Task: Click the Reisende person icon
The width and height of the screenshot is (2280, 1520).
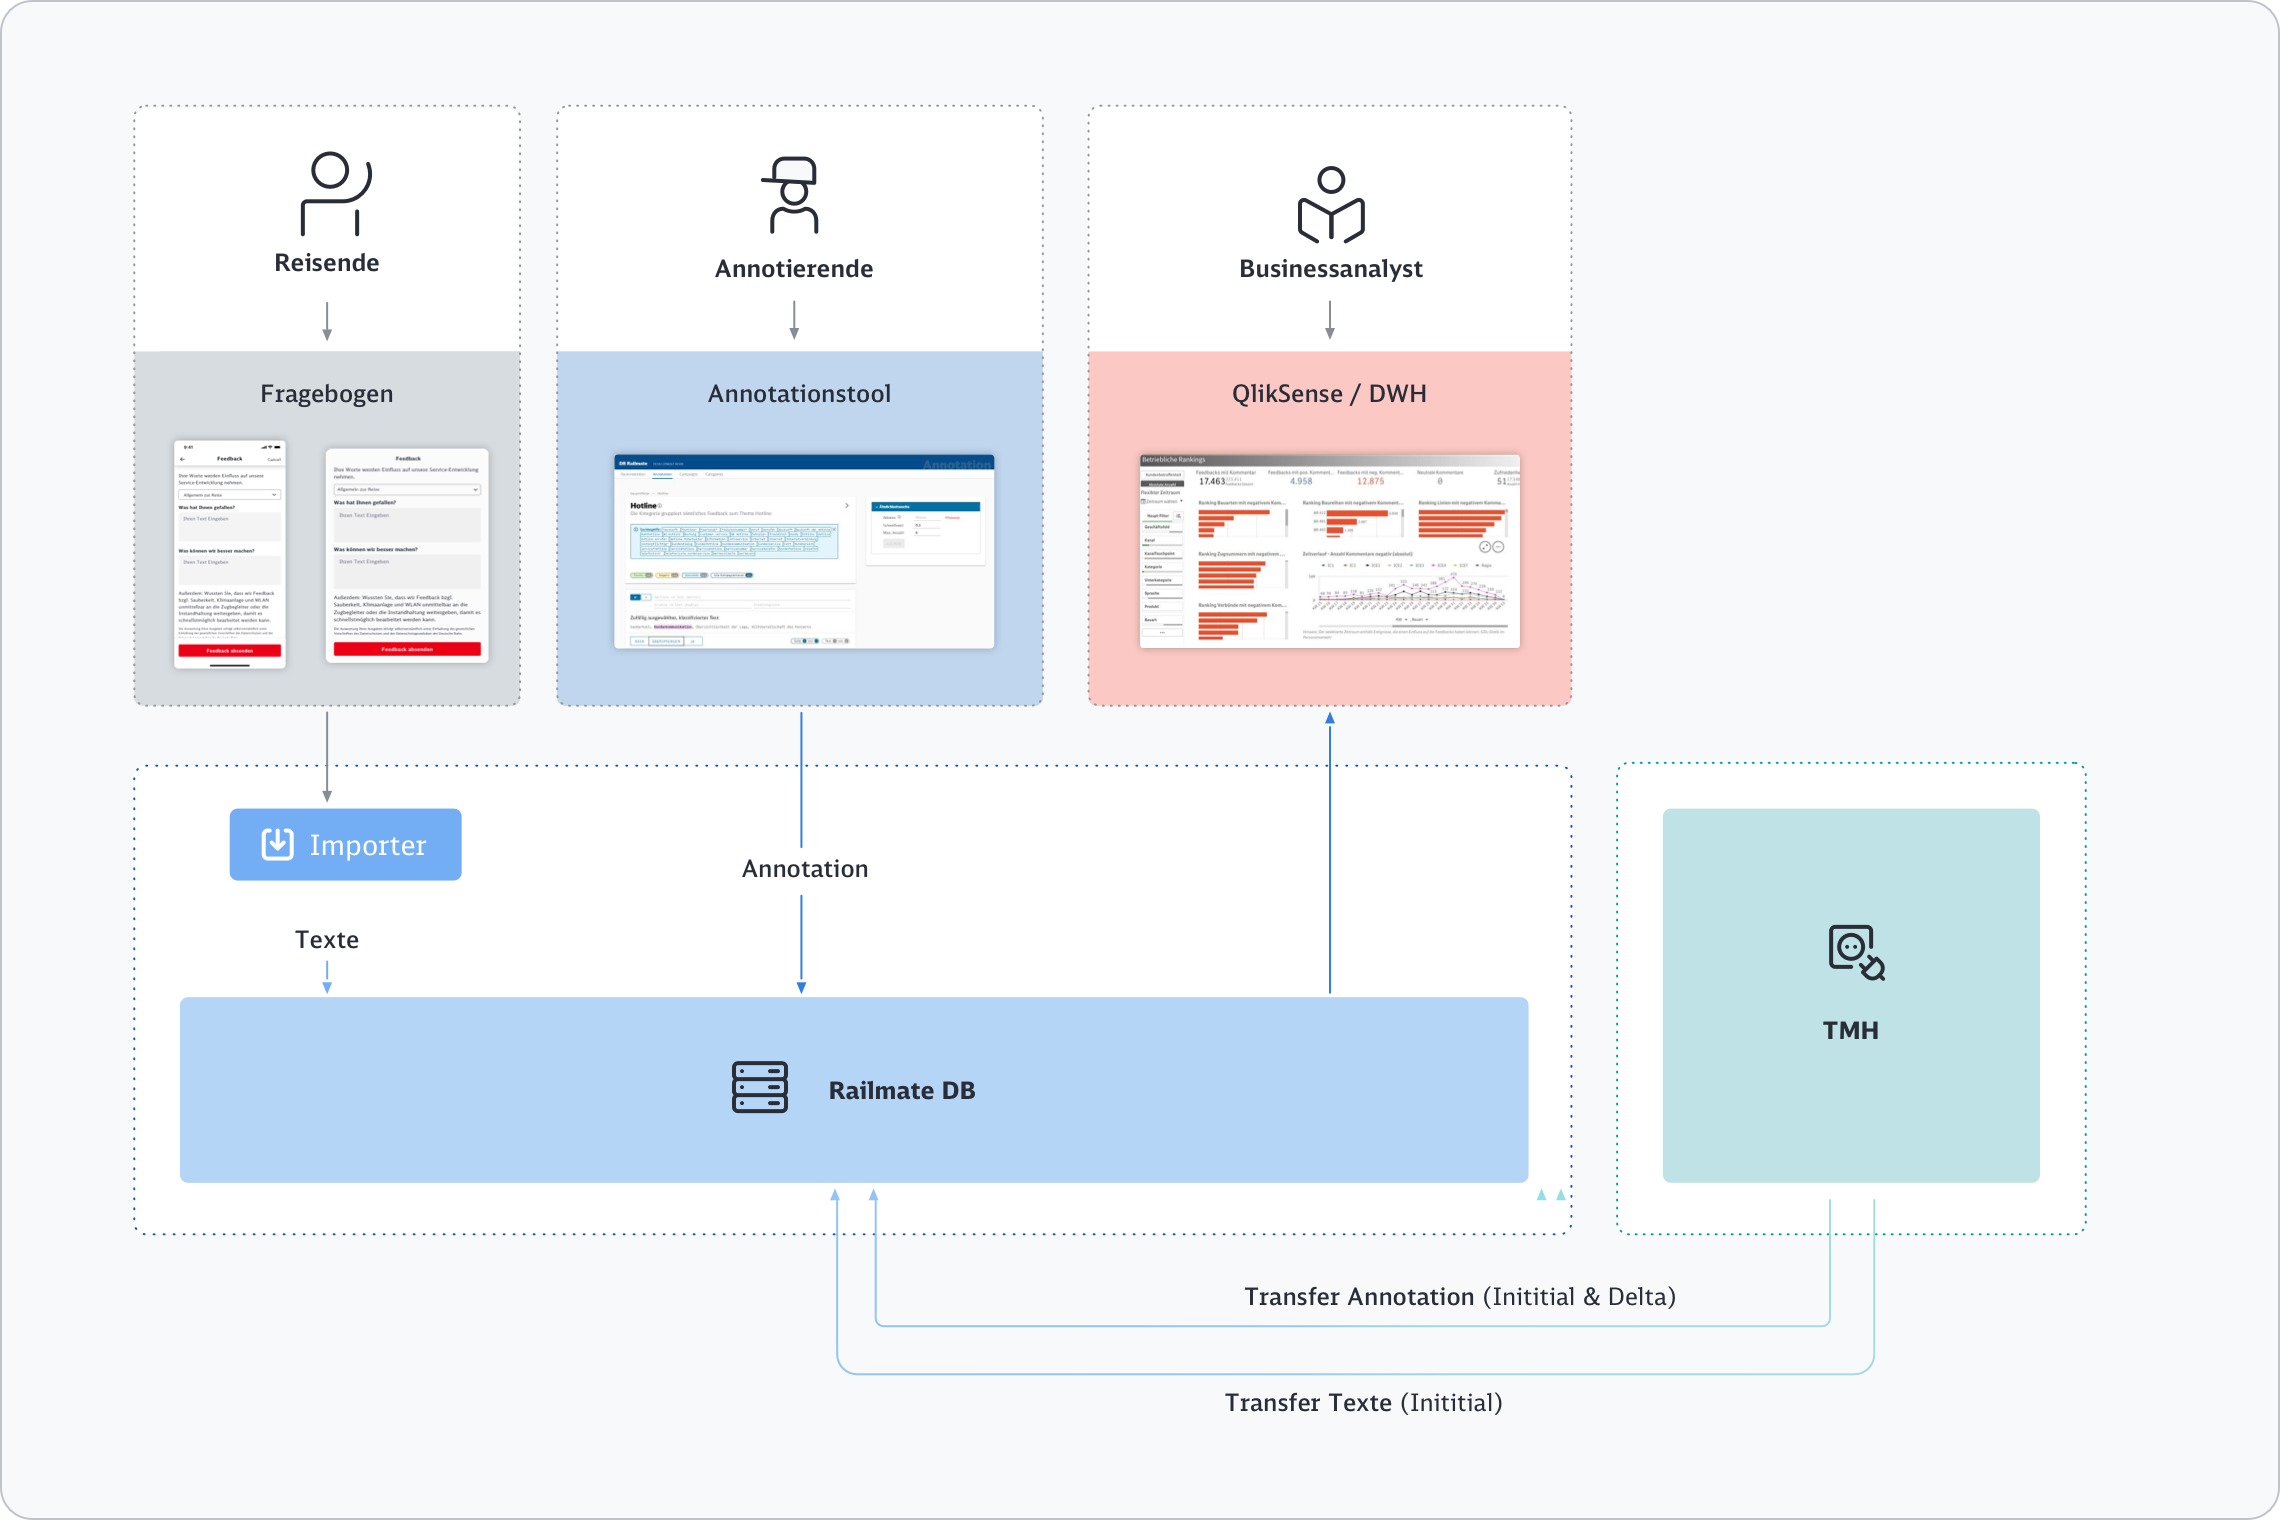Action: click(x=335, y=194)
